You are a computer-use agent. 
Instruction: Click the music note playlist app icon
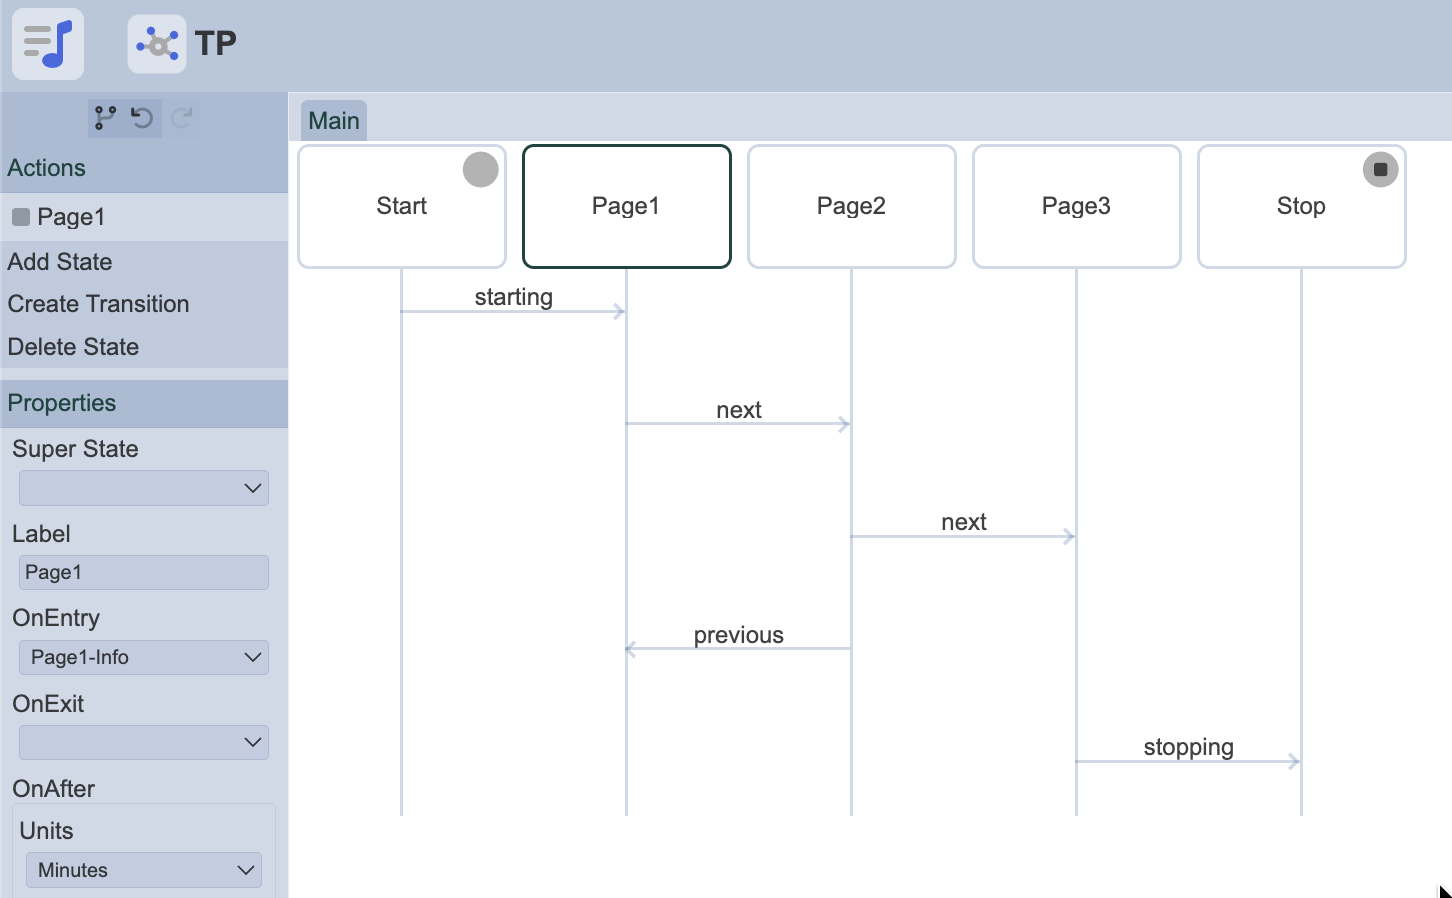click(x=48, y=44)
